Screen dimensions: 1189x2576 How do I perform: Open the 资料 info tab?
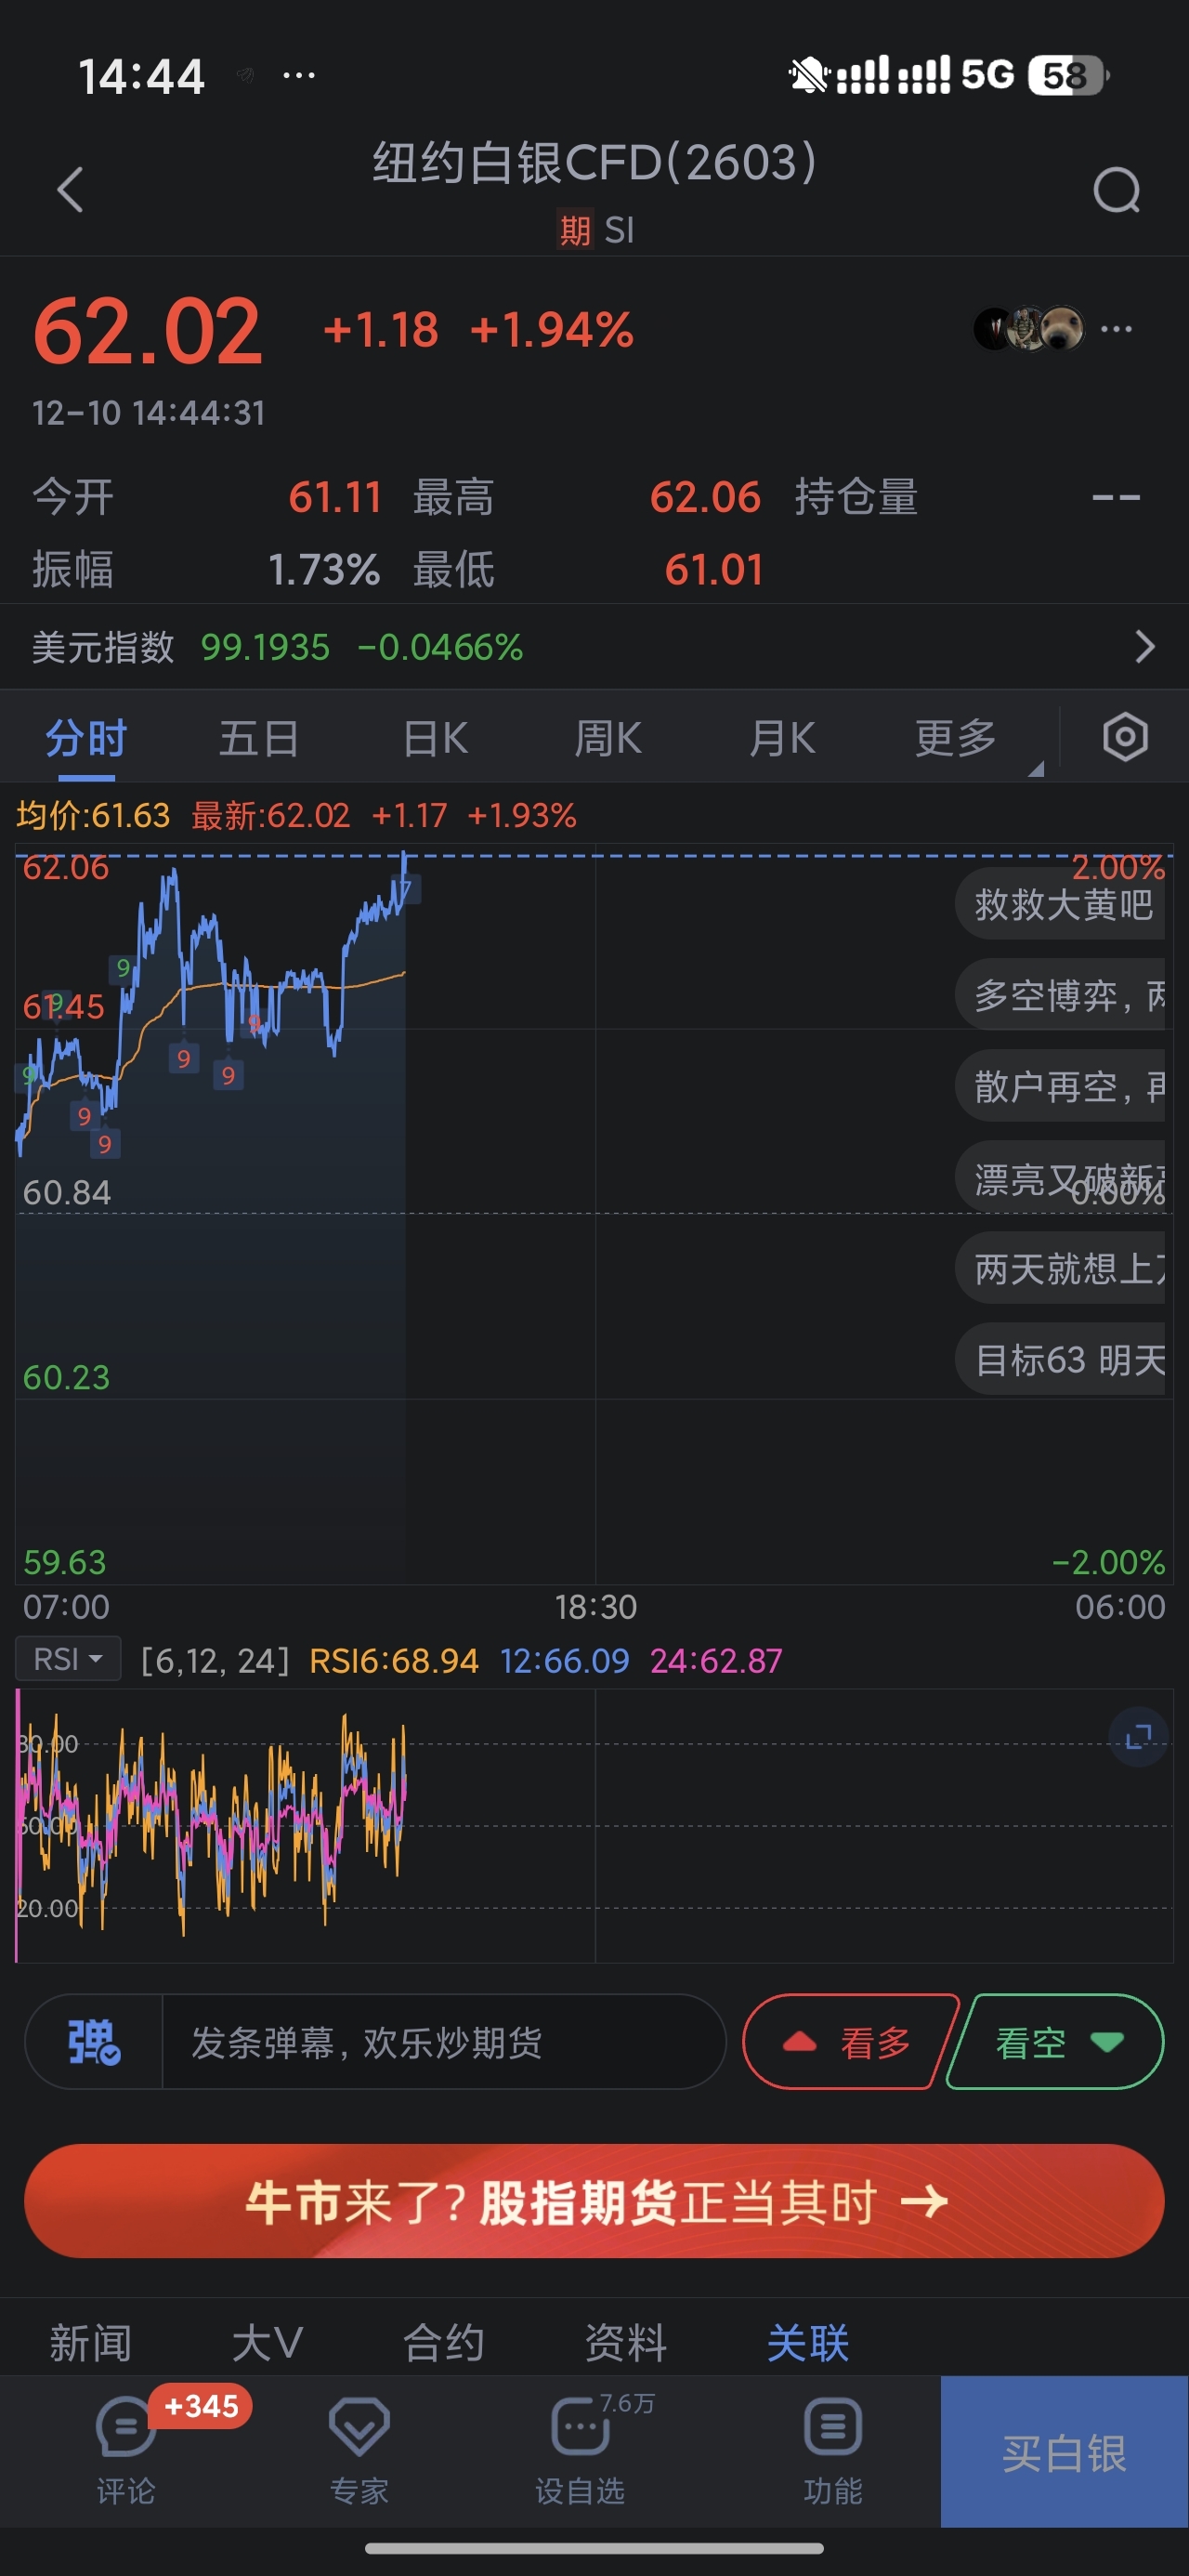(x=626, y=2342)
